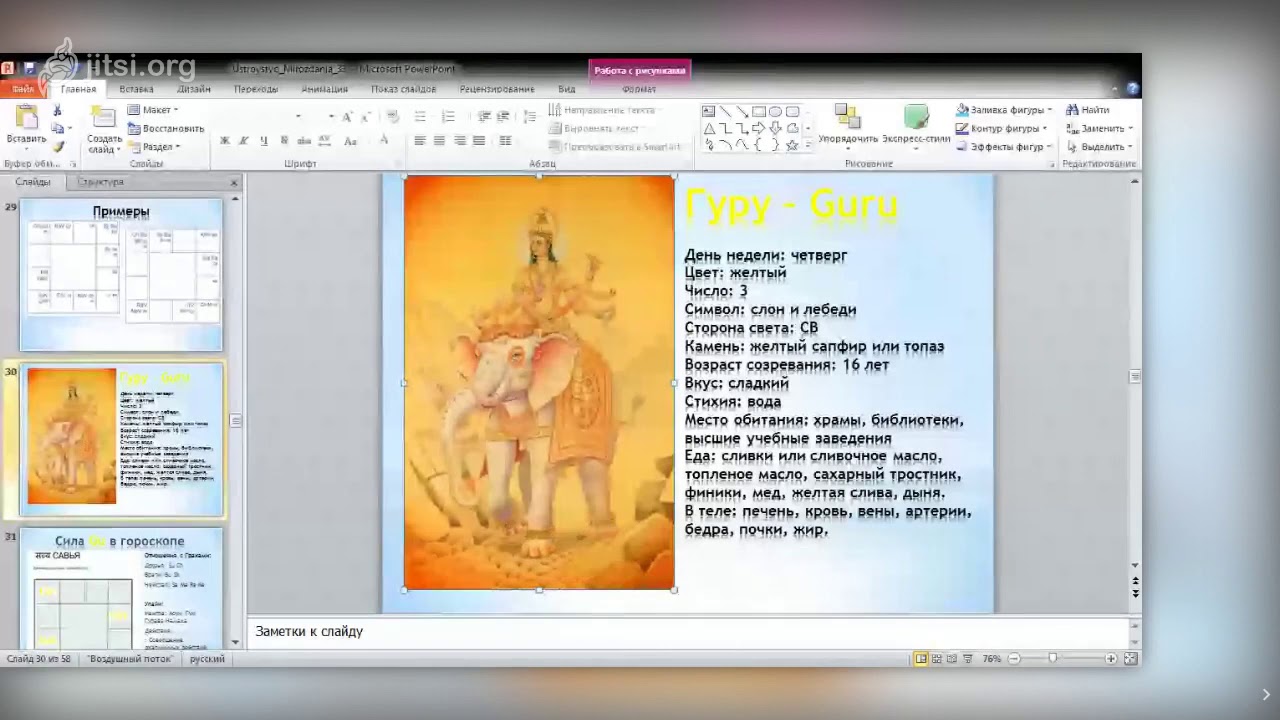The image size is (1280, 720).
Task: Select slide 31 thumbnail Сила в гороскопе
Action: [121, 589]
